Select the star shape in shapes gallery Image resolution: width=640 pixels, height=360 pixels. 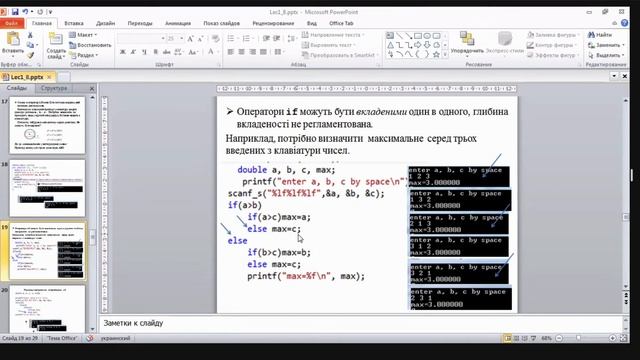[436, 54]
